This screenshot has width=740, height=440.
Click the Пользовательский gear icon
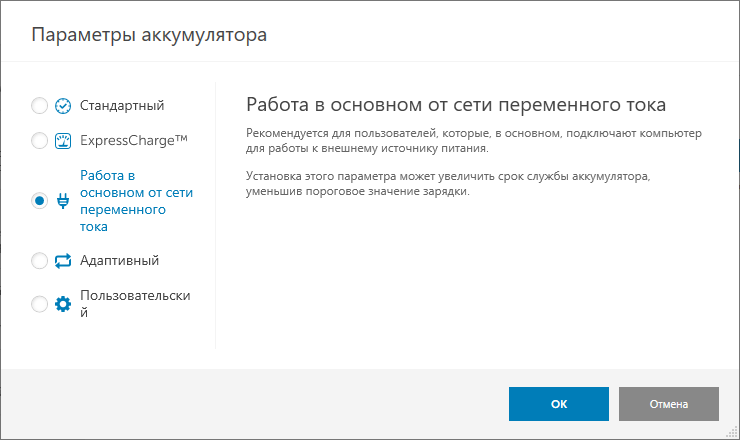[63, 304]
